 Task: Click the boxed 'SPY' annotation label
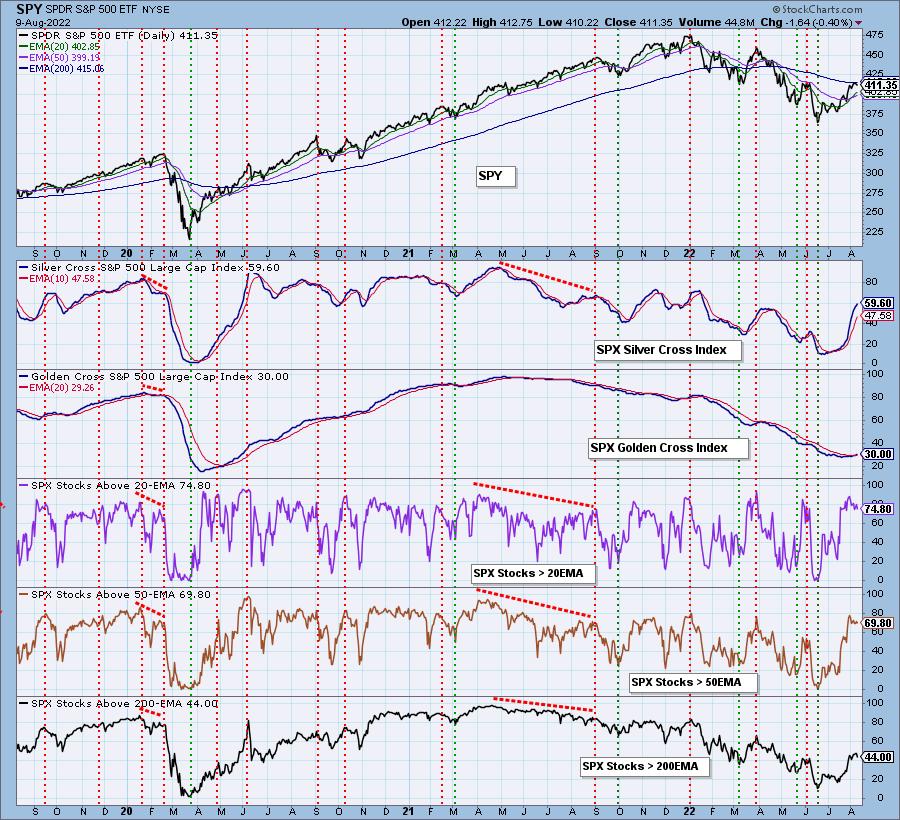[x=496, y=176]
